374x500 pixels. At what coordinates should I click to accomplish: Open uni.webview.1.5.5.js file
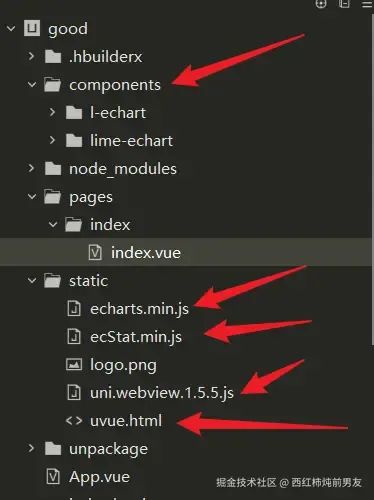point(162,393)
